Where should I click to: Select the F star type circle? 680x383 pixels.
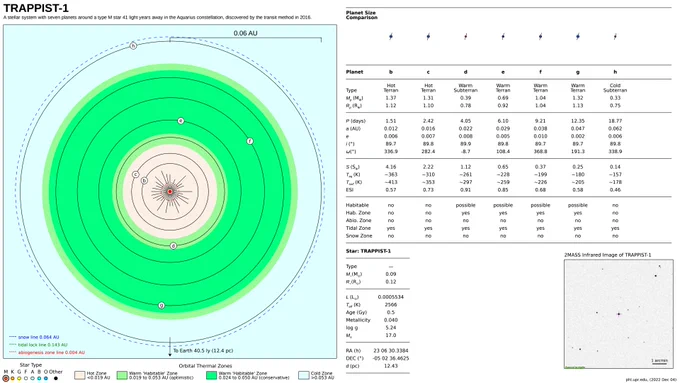pos(26,378)
